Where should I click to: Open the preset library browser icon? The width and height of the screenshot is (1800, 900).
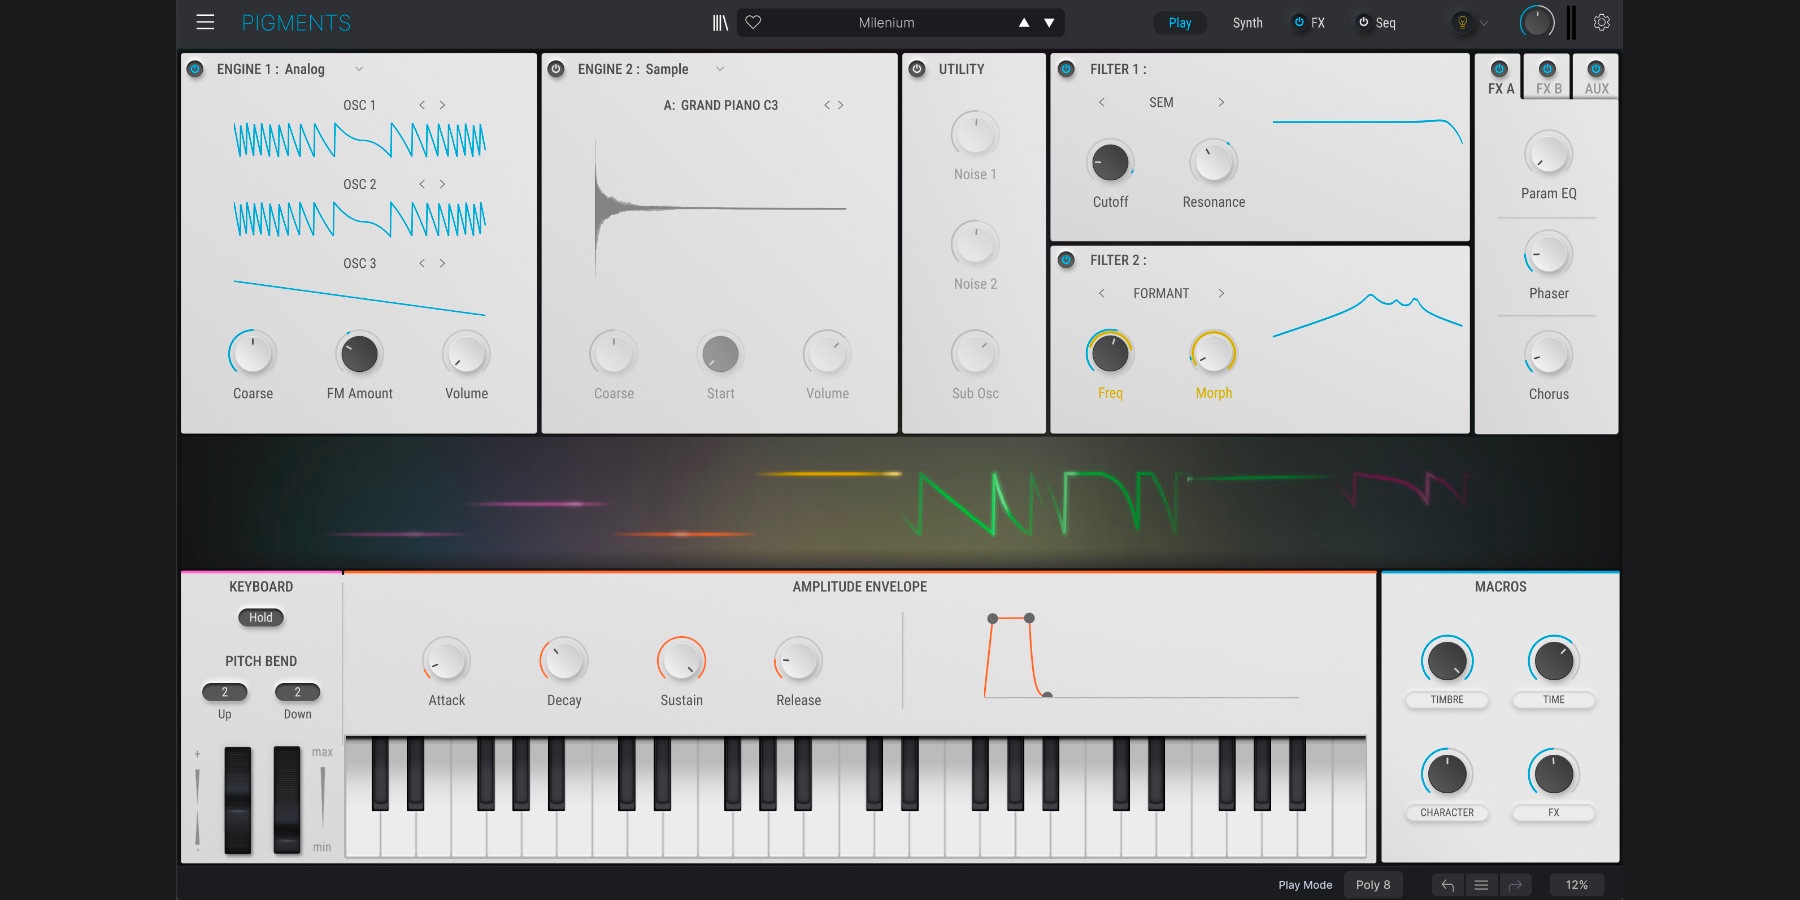point(720,22)
